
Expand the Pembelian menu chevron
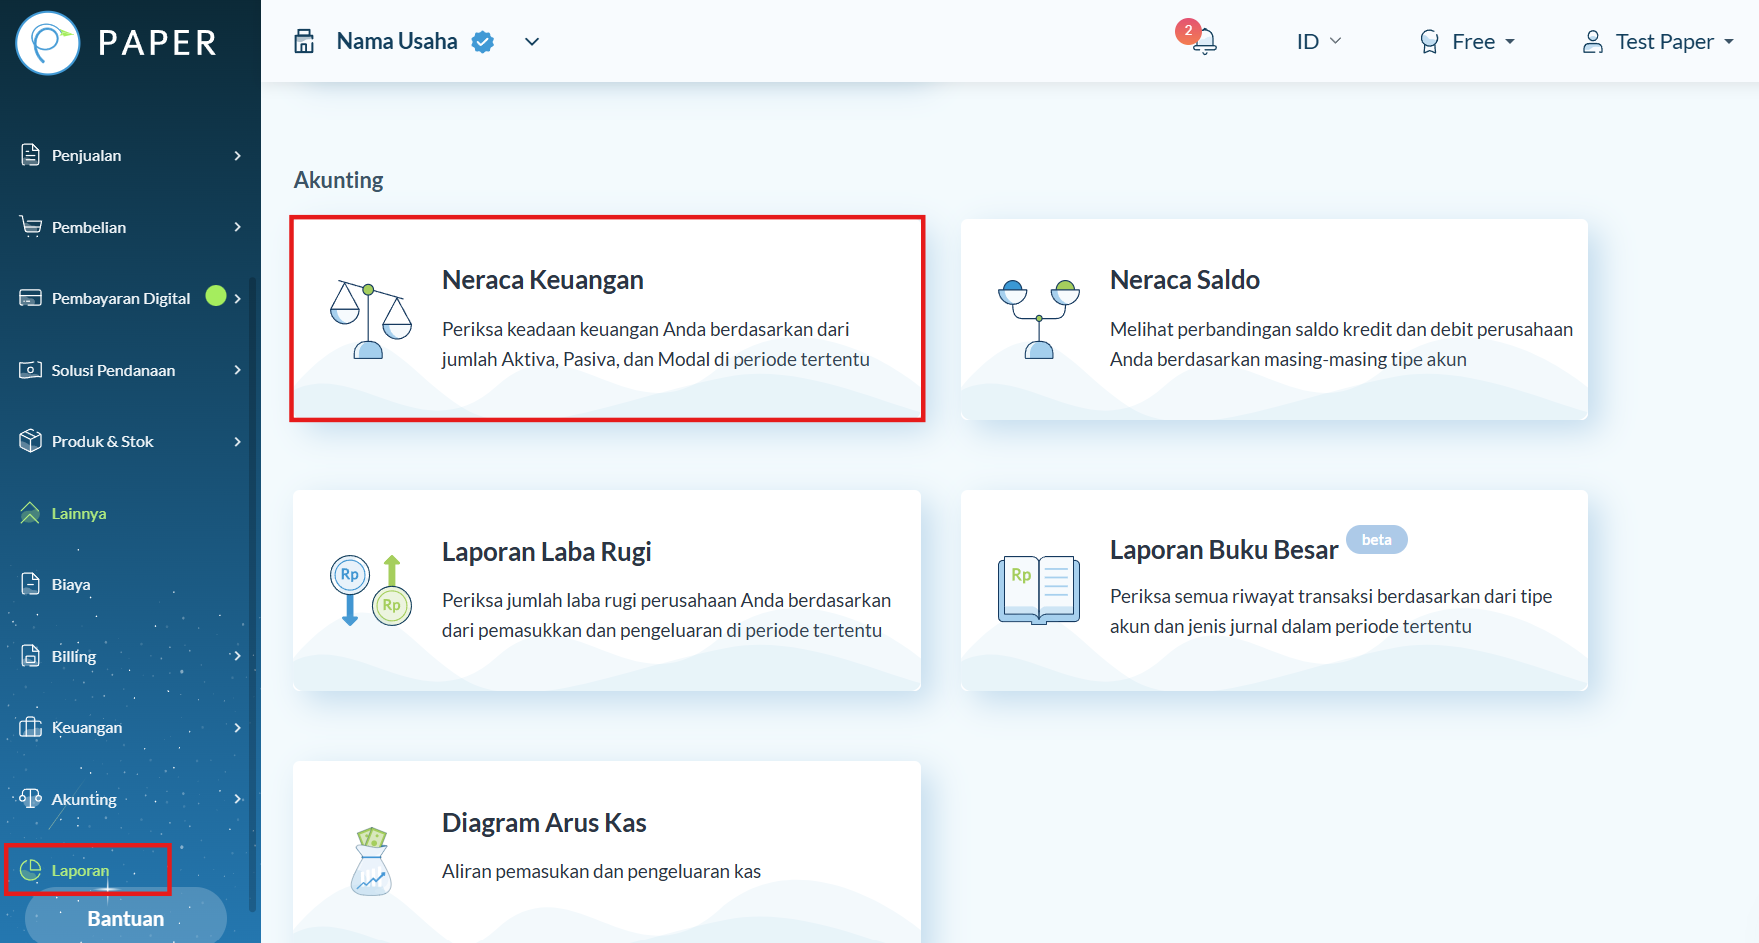coord(237,227)
